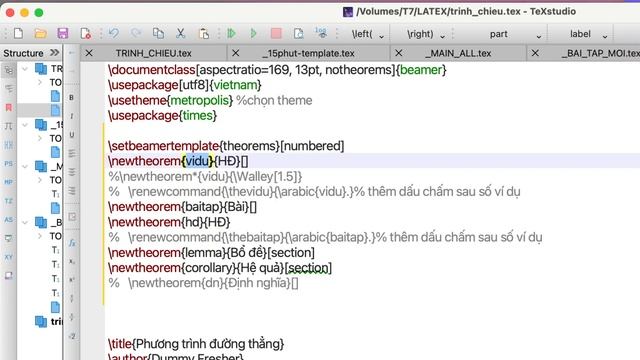Expand the Structure panel chevrons
Image resolution: width=640 pixels, height=360 pixels.
[54, 53]
